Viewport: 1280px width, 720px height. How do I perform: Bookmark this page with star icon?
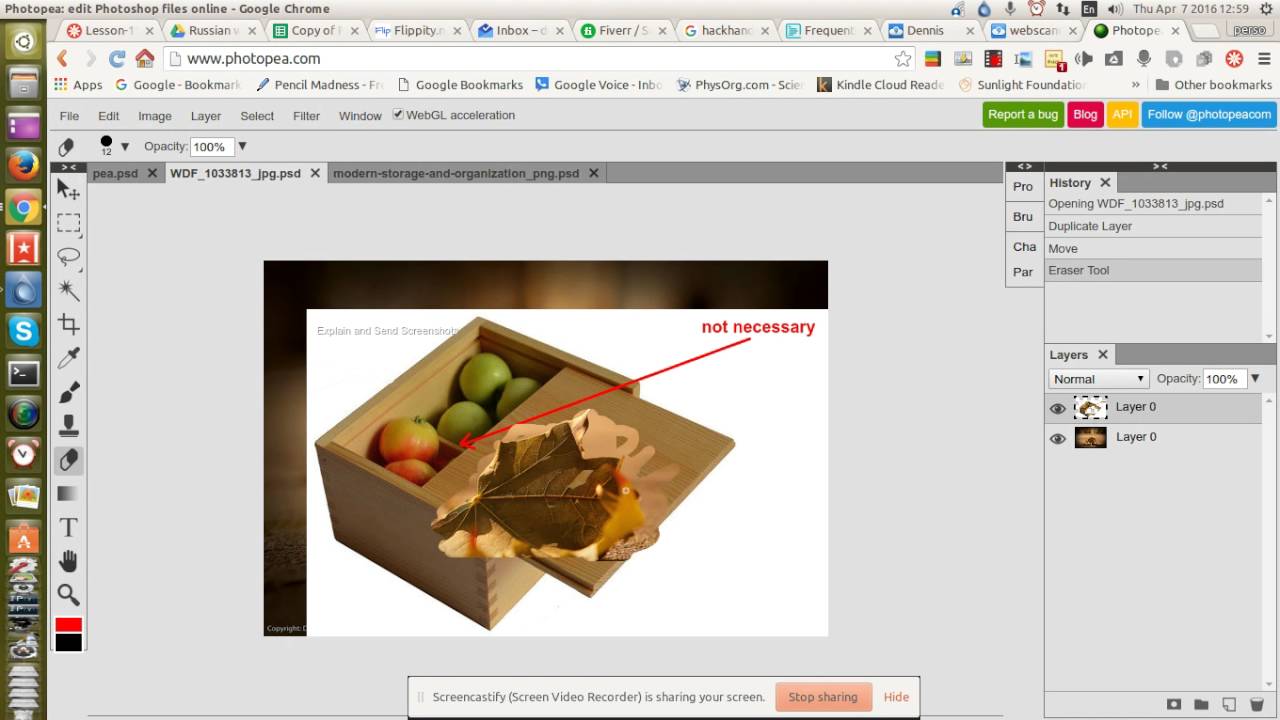902,58
